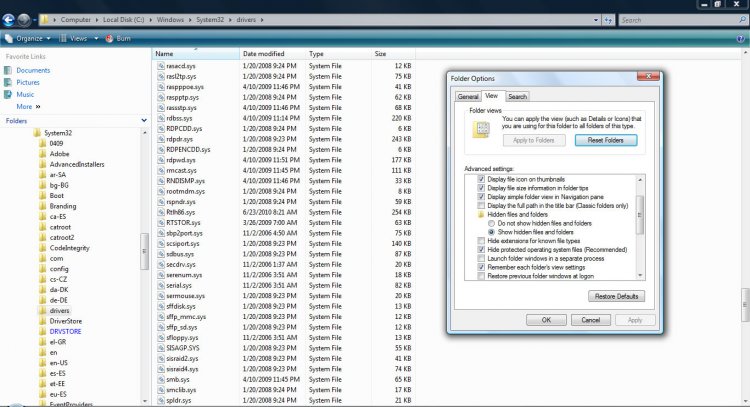Click the search magnifier icon
This screenshot has width=750, height=407.
pos(742,20)
